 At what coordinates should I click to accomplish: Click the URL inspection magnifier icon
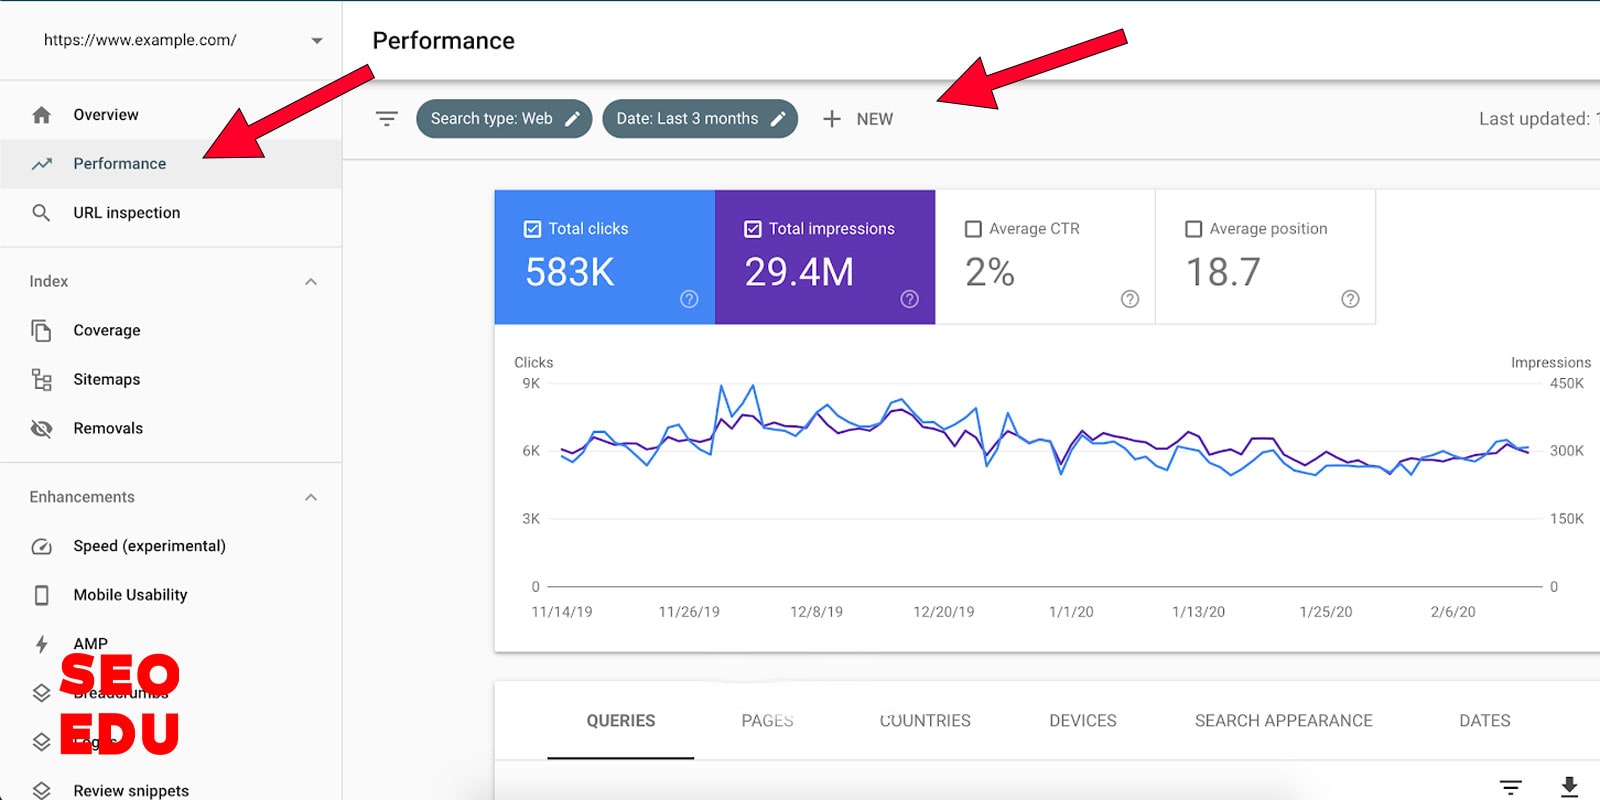click(x=41, y=213)
